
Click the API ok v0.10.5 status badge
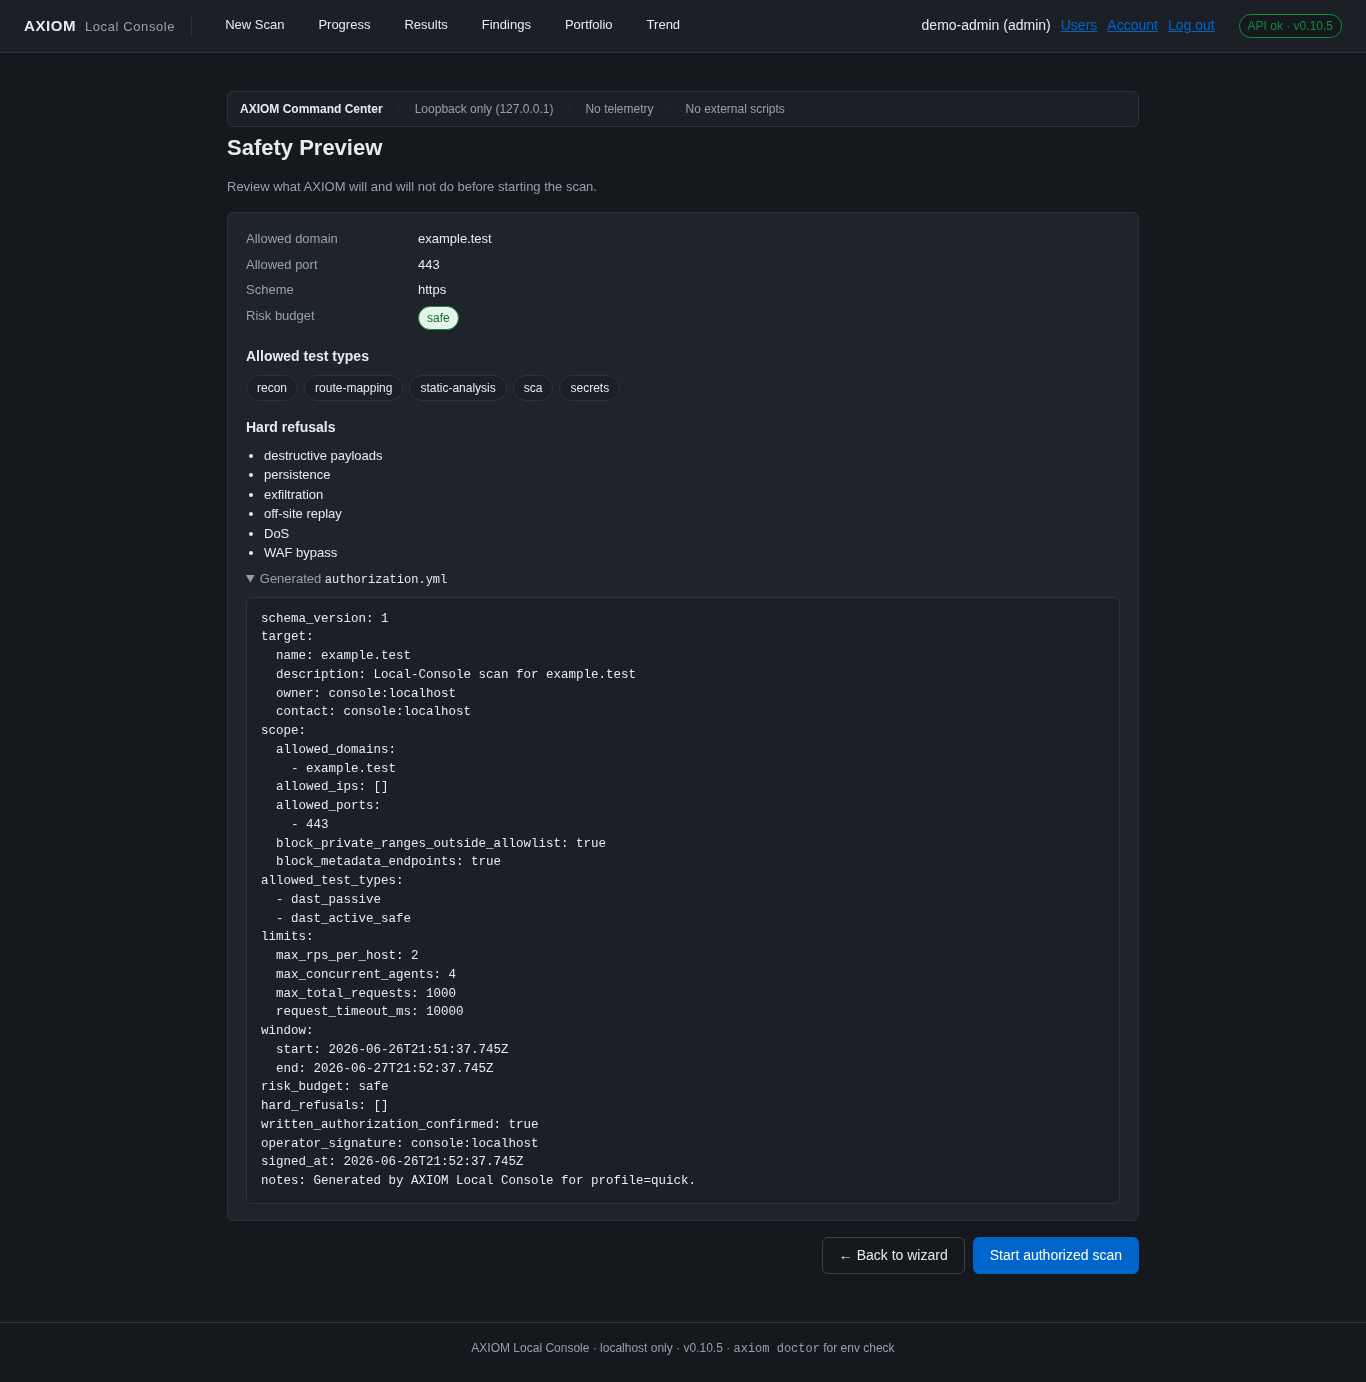[1290, 26]
